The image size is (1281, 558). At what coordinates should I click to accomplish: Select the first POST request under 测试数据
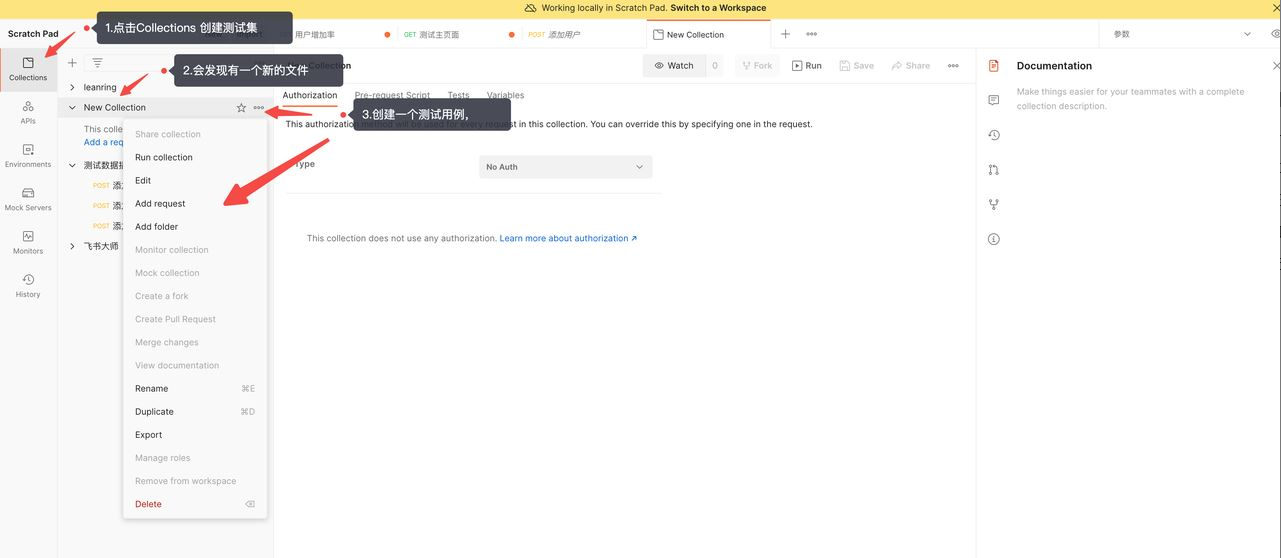point(107,185)
